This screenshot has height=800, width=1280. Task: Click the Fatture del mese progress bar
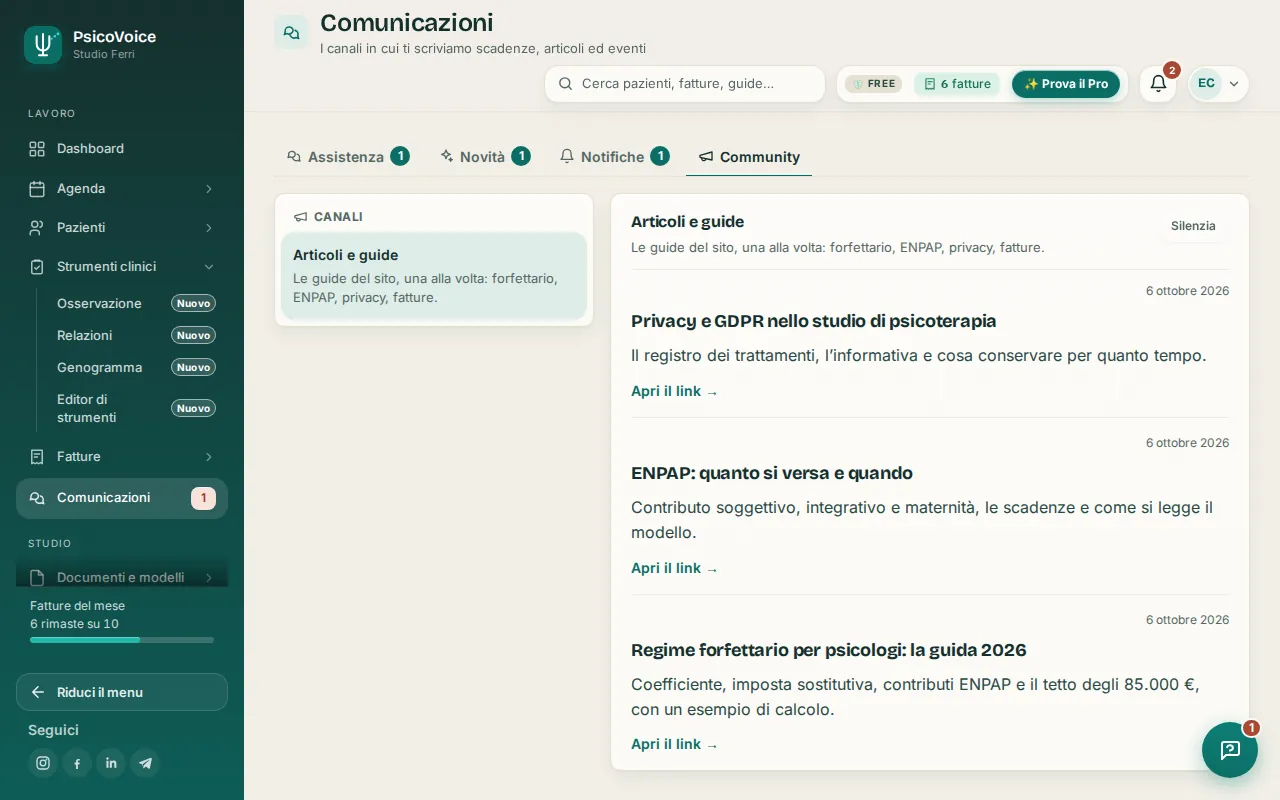point(122,640)
